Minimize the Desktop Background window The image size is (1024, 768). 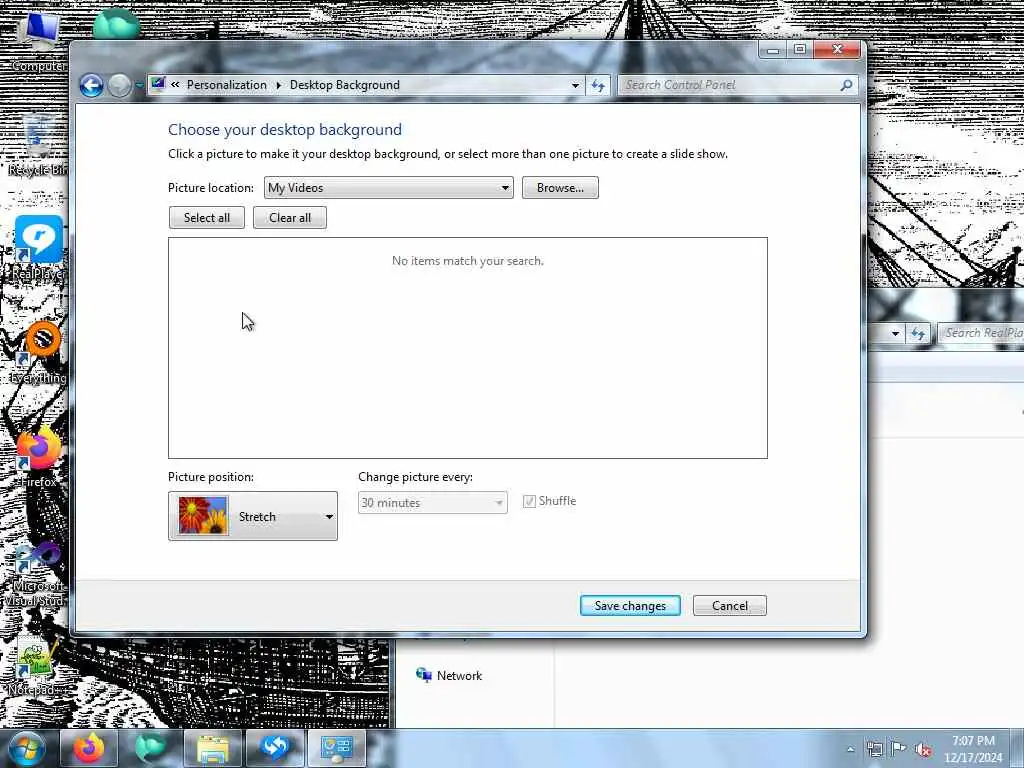pyautogui.click(x=773, y=50)
